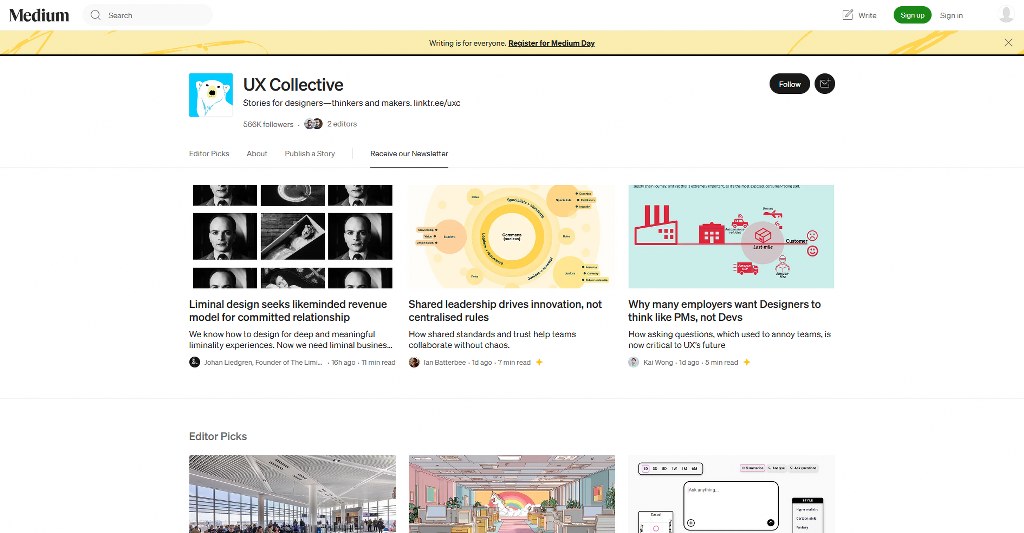The width and height of the screenshot is (1024, 533).
Task: Open the chat UI wireframe thumbnail
Action: tap(731, 494)
